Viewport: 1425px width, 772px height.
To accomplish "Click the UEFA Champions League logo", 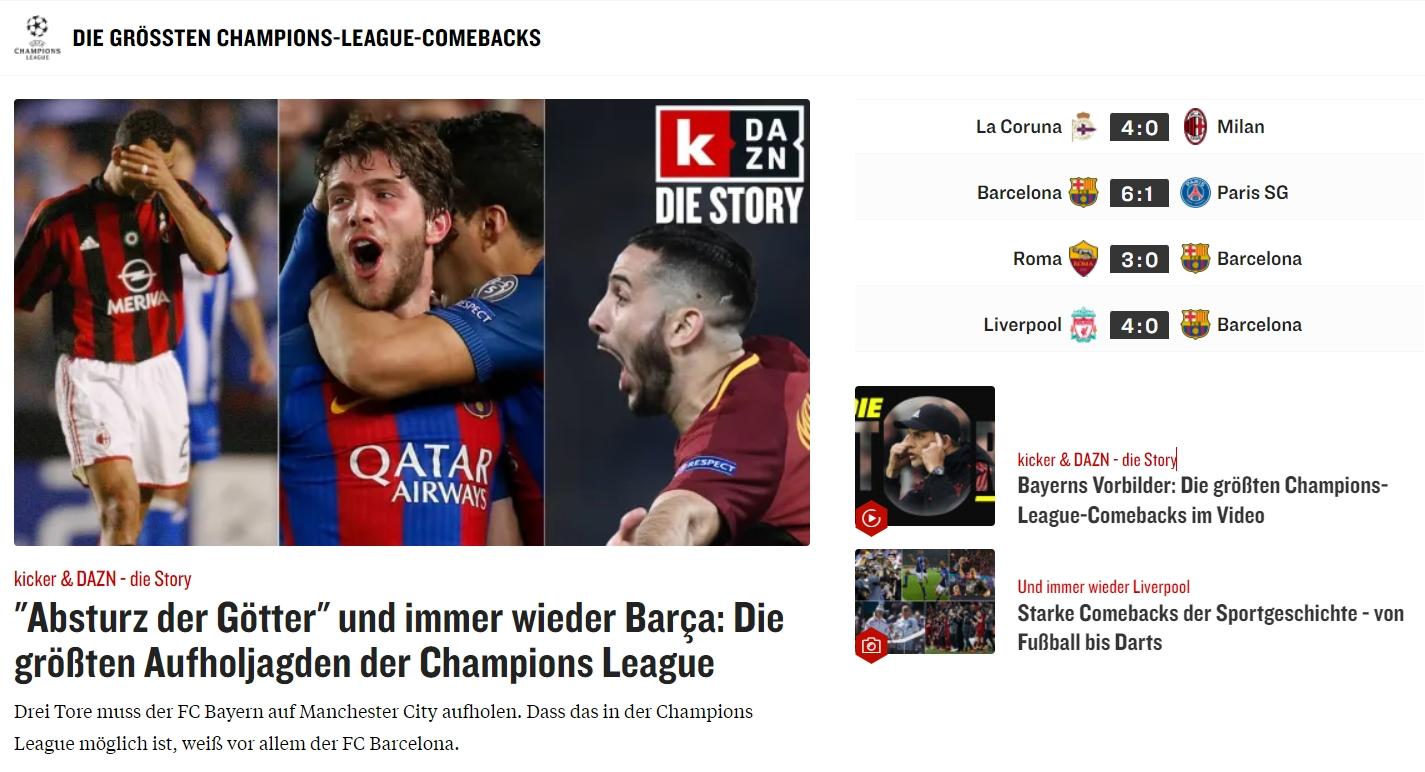I will [x=37, y=38].
